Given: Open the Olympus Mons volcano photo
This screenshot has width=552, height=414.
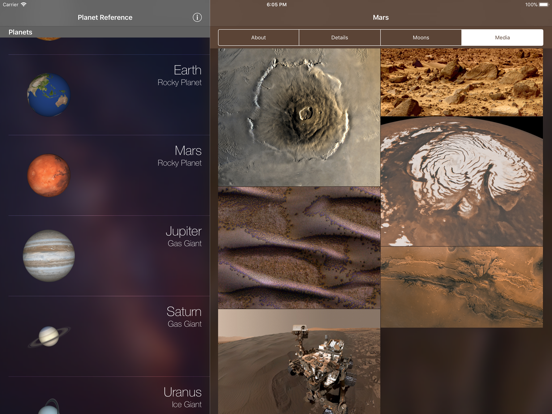Looking at the screenshot, I should pos(299,117).
